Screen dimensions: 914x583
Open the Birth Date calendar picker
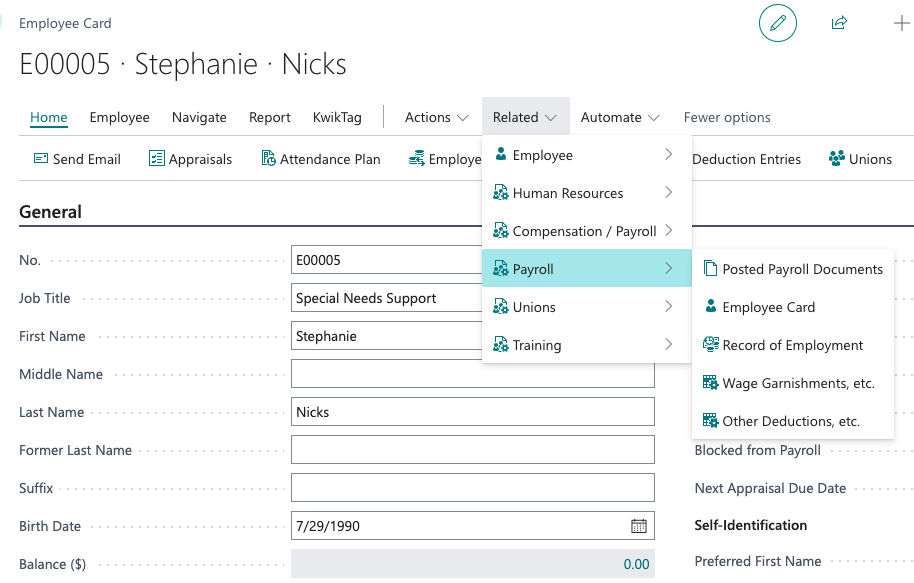pos(639,526)
